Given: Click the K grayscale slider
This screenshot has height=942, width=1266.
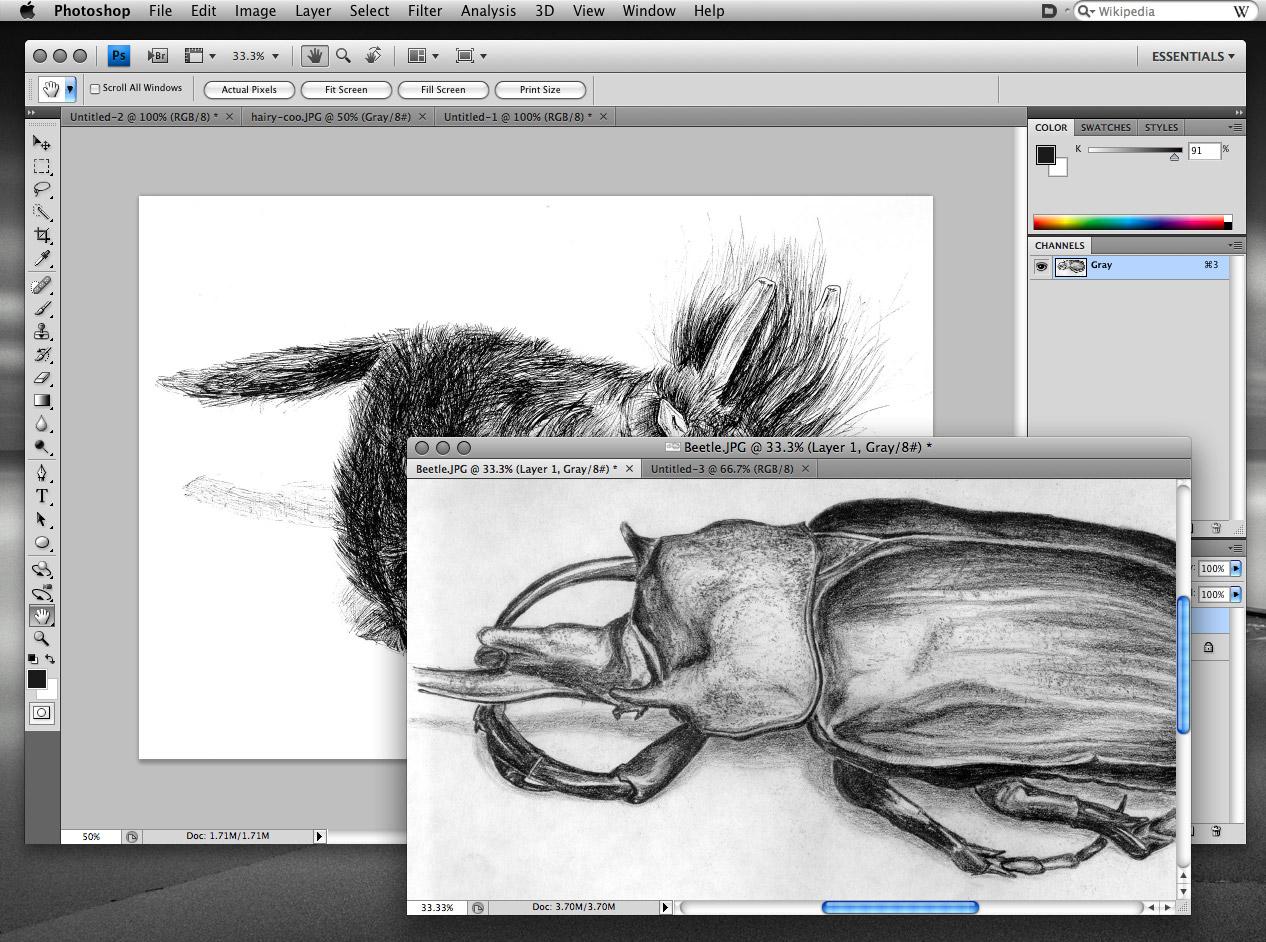Looking at the screenshot, I should [1134, 150].
